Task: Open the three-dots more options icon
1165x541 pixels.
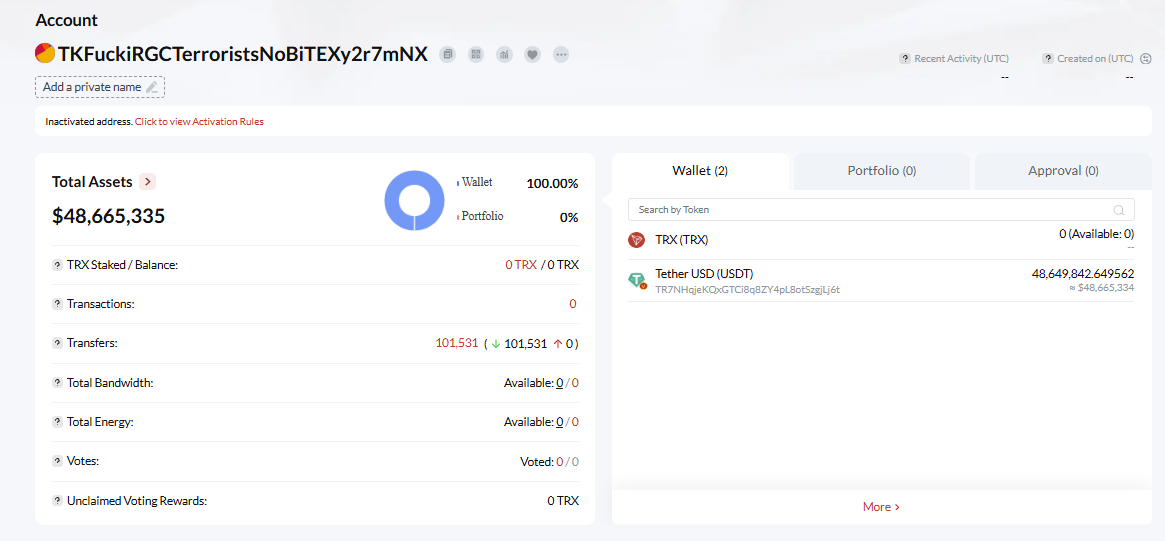Action: [x=561, y=54]
